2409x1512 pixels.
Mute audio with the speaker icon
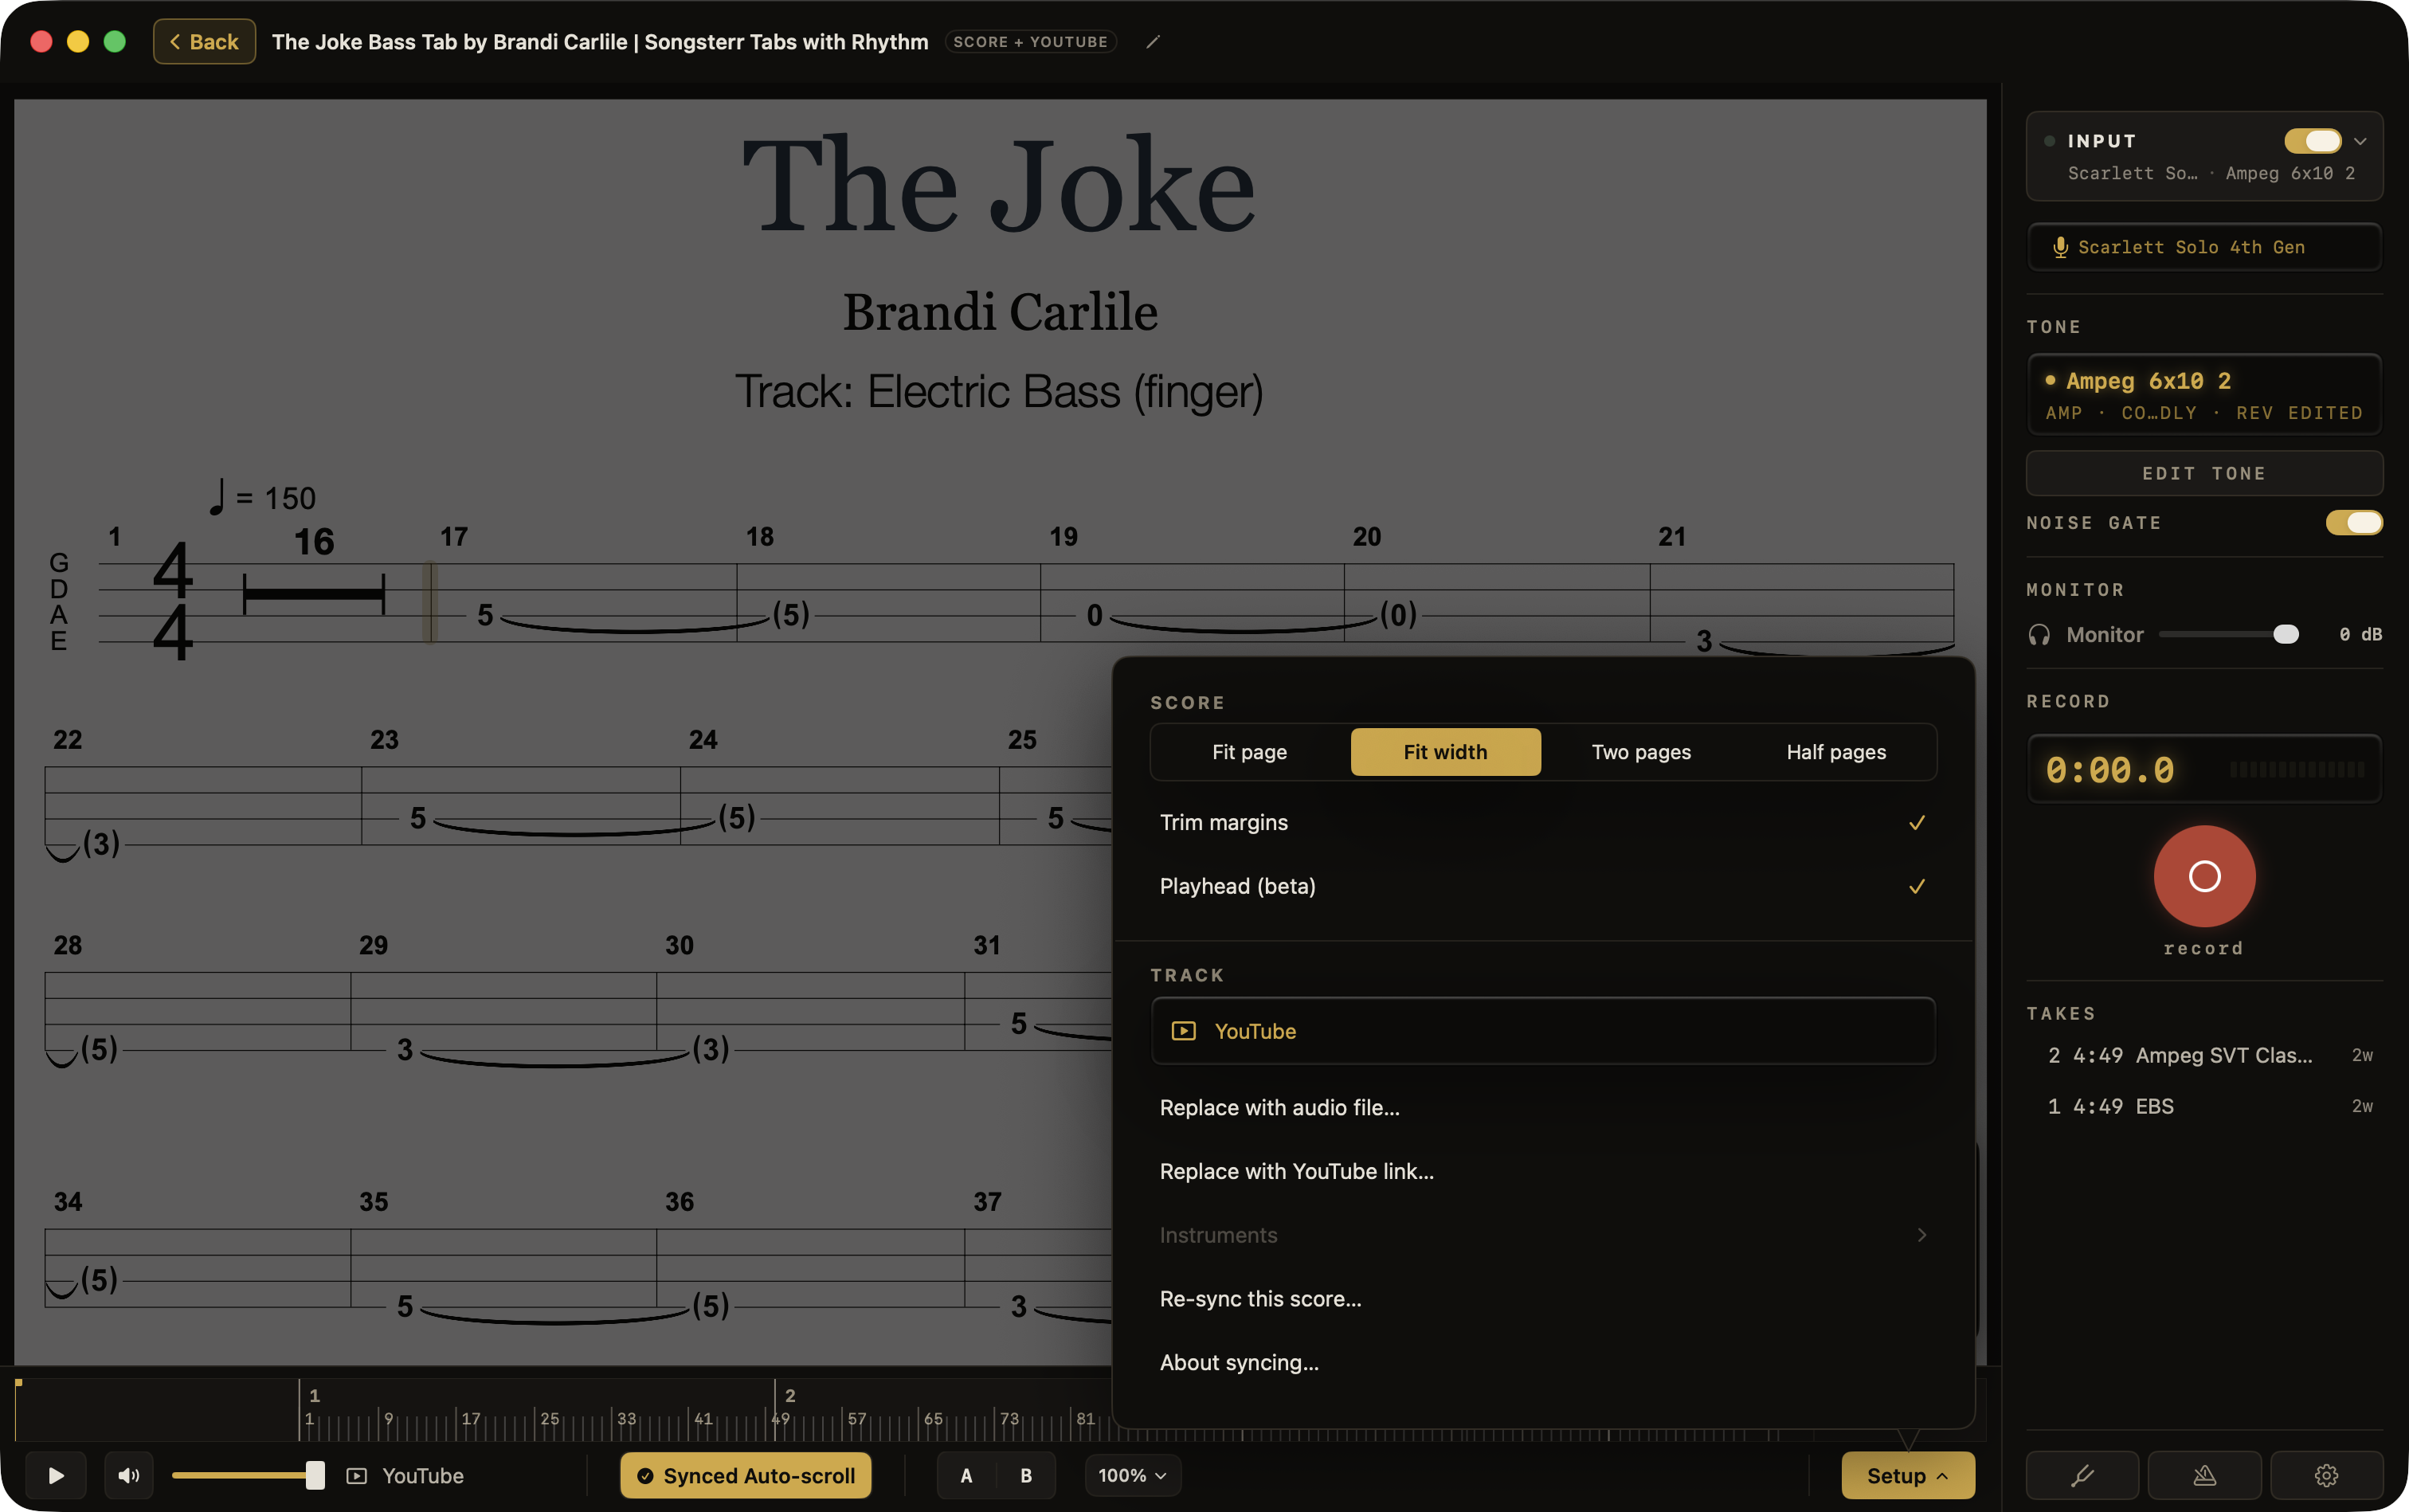[129, 1475]
